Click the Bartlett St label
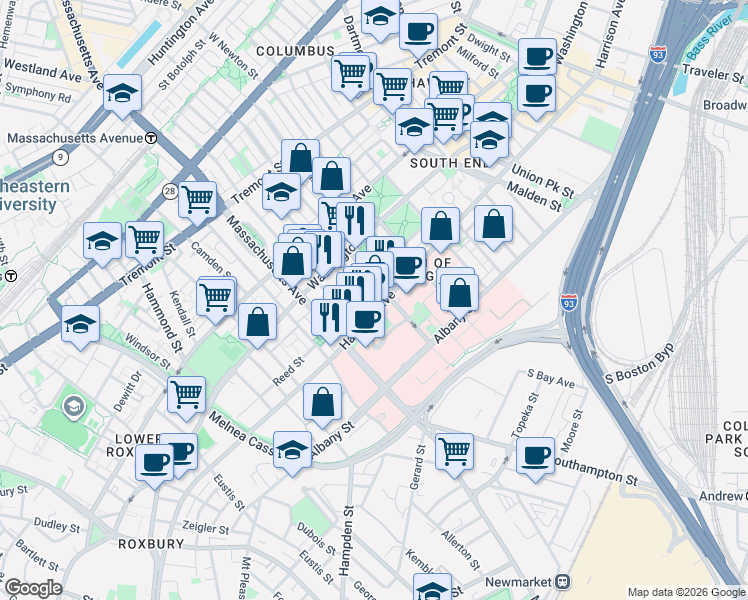The height and width of the screenshot is (600, 748). [x=37, y=556]
